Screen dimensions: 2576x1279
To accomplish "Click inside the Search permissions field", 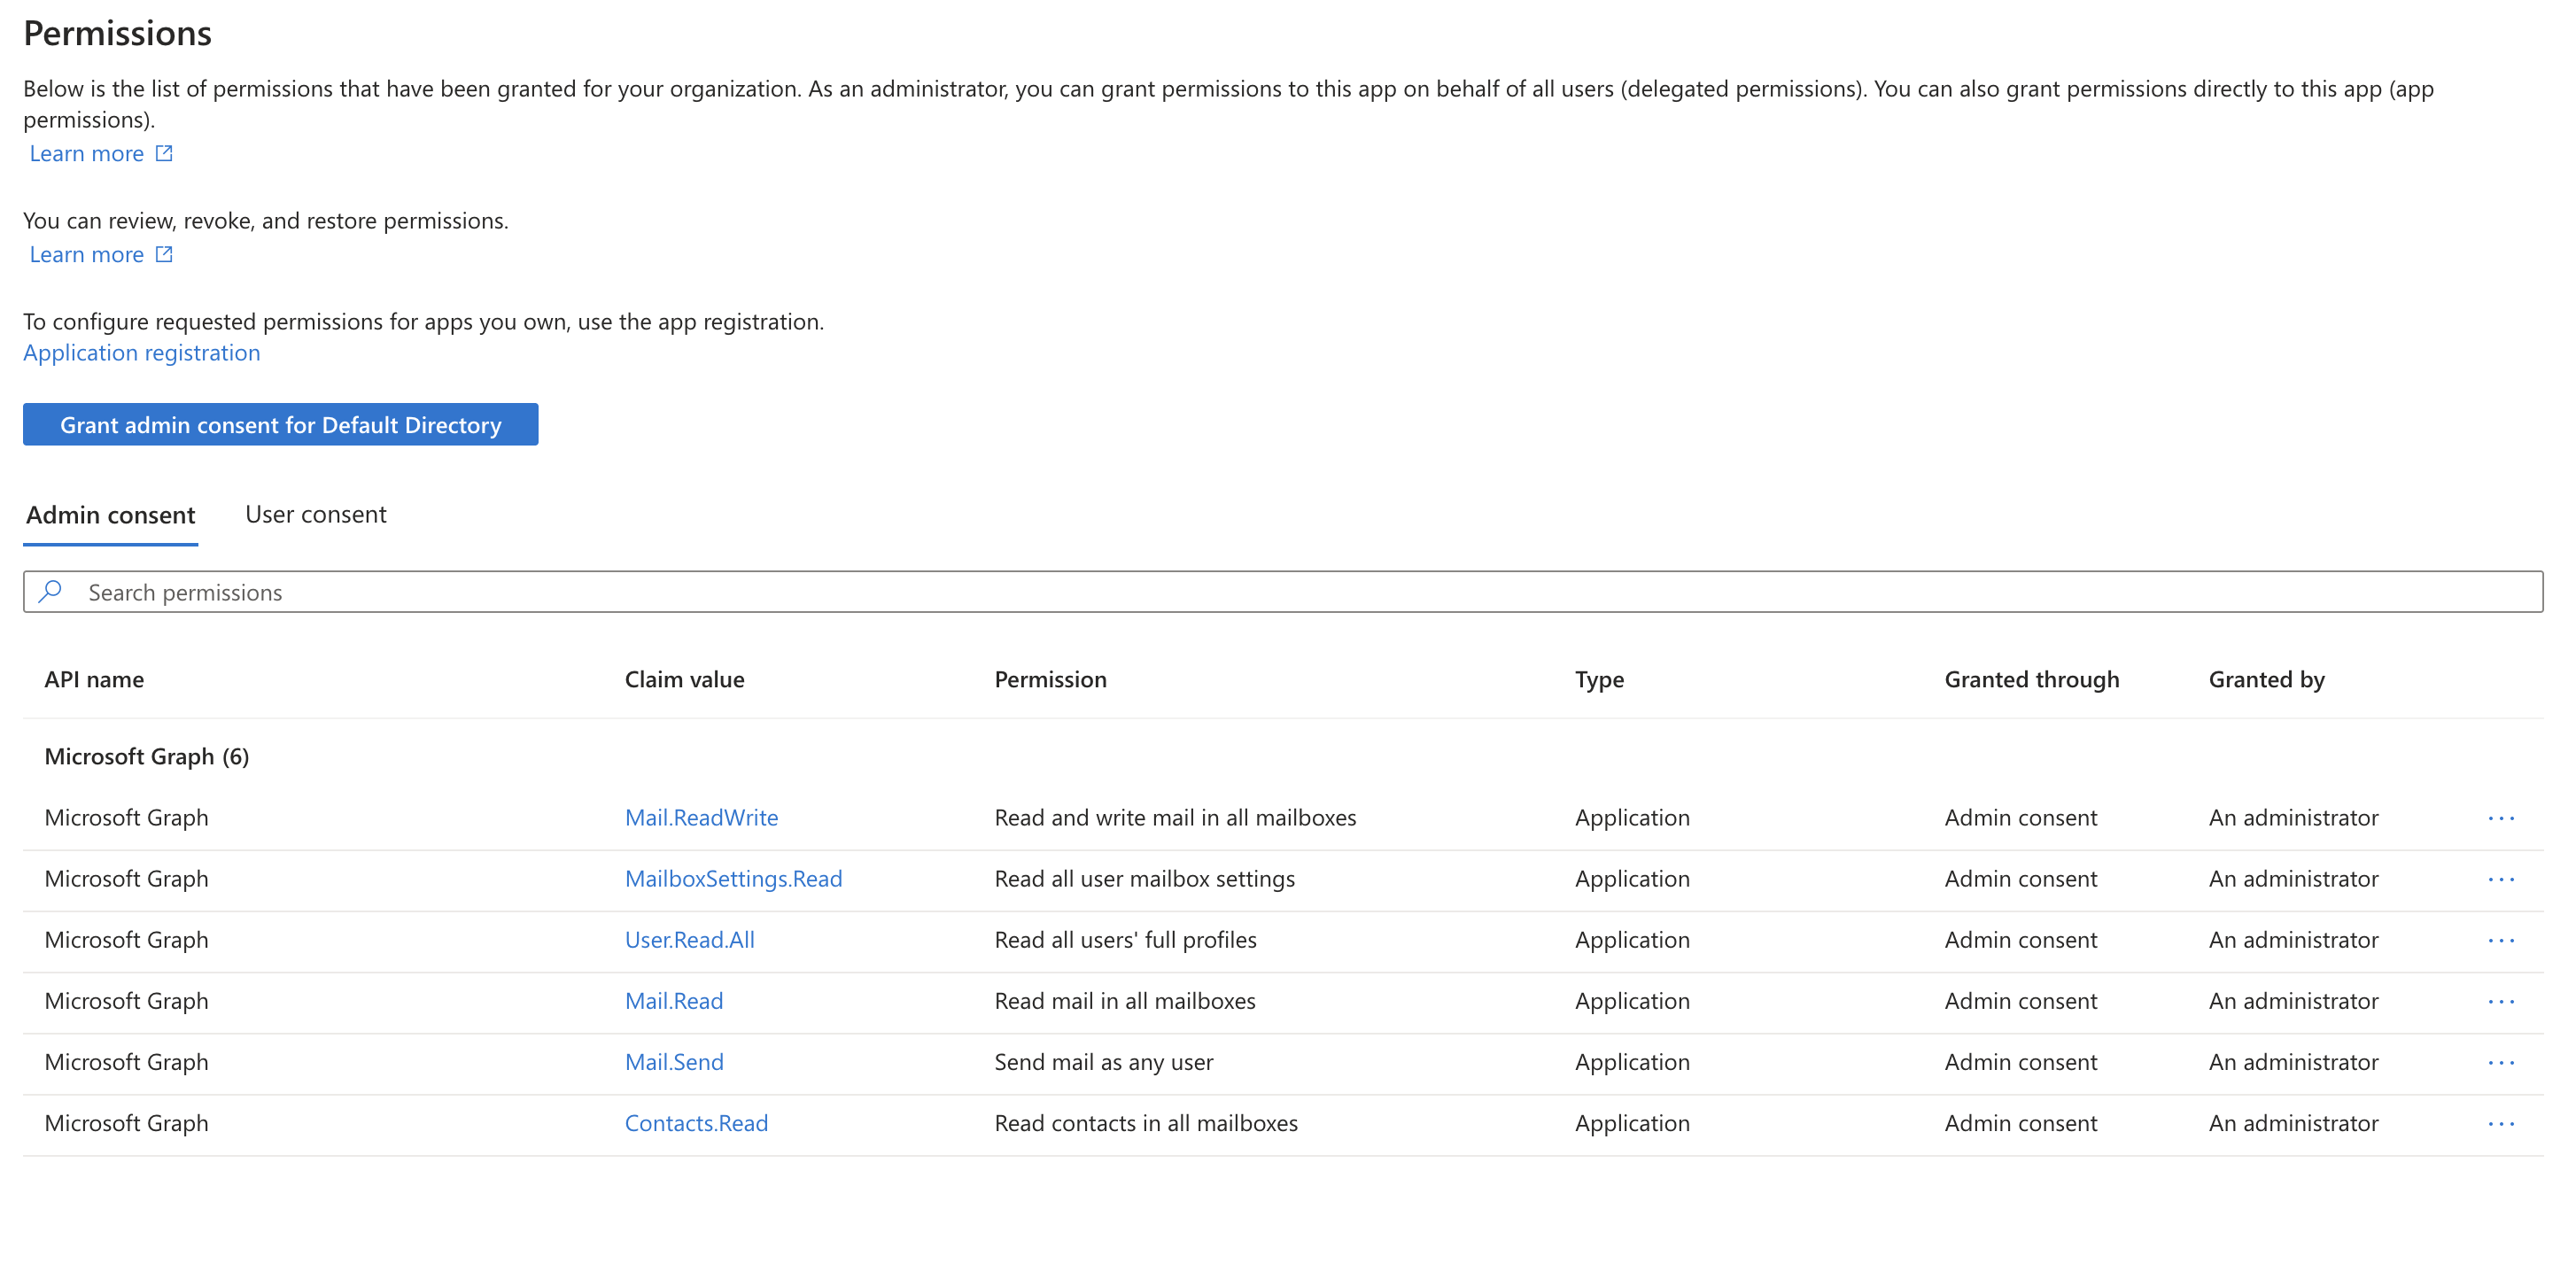I will click(x=600, y=592).
